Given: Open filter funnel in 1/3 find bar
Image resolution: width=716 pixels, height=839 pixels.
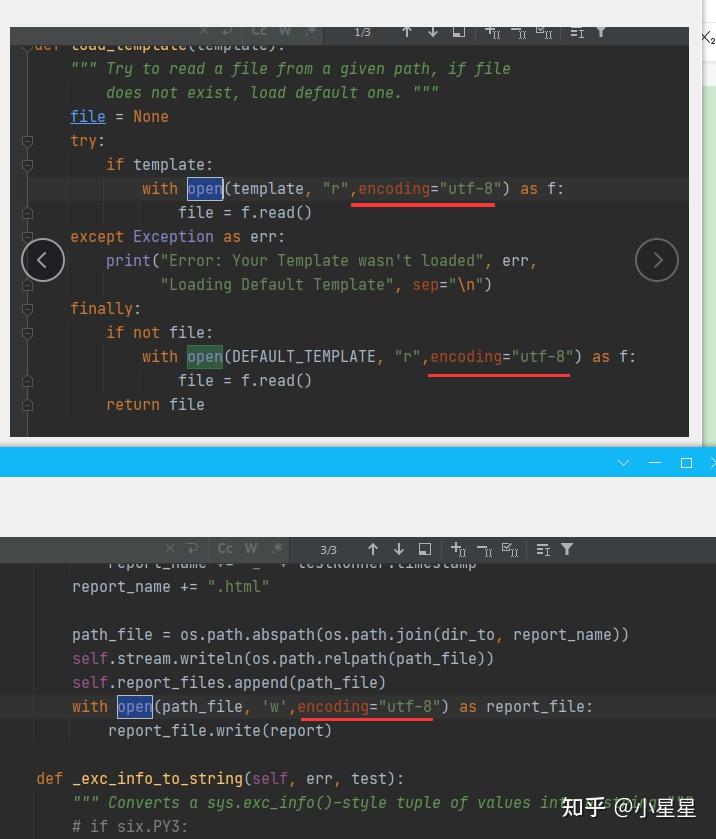Looking at the screenshot, I should click(x=601, y=32).
